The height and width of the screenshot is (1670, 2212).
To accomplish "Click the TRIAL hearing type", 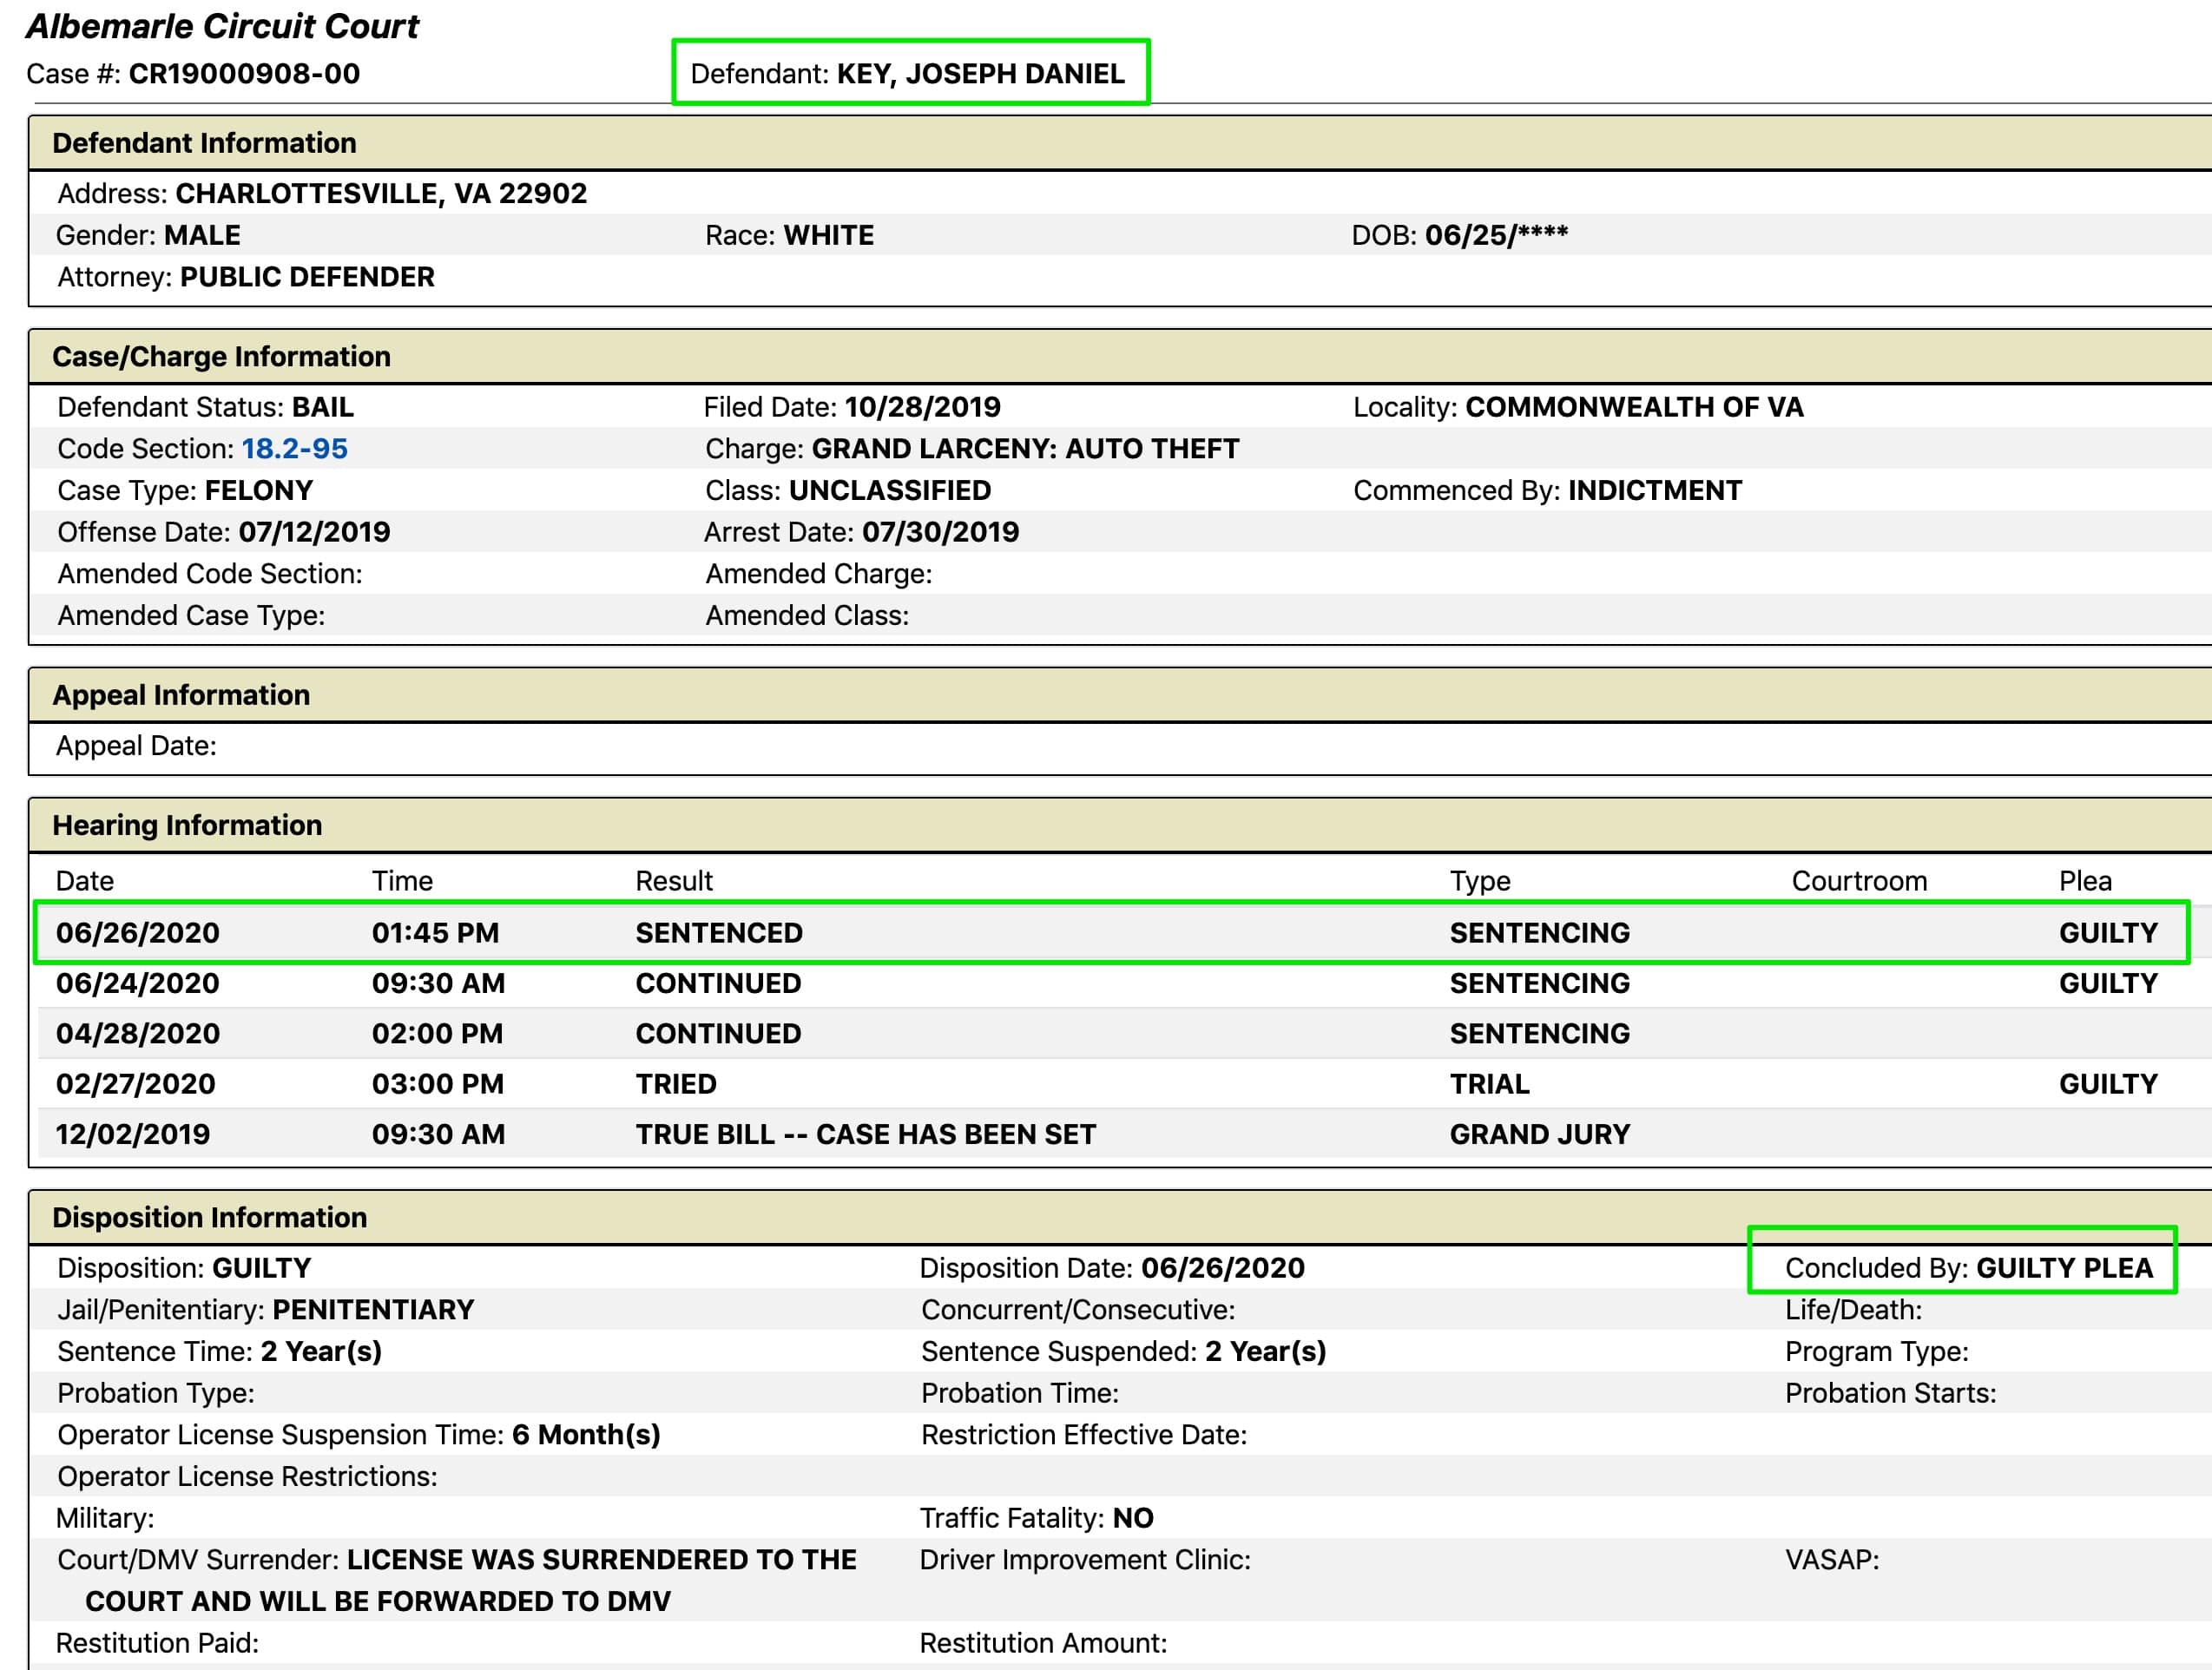I will click(x=1490, y=1084).
